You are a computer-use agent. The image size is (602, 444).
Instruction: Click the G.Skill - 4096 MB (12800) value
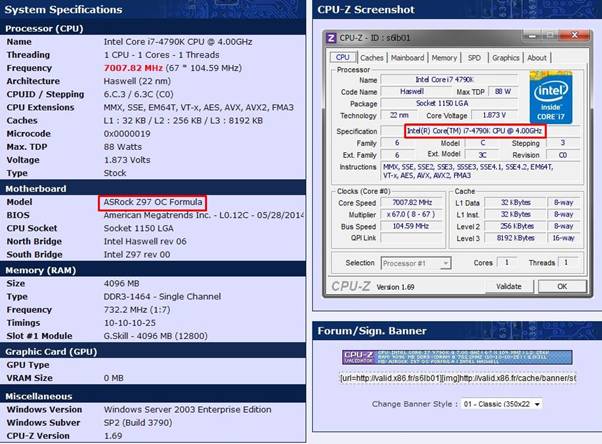[155, 336]
